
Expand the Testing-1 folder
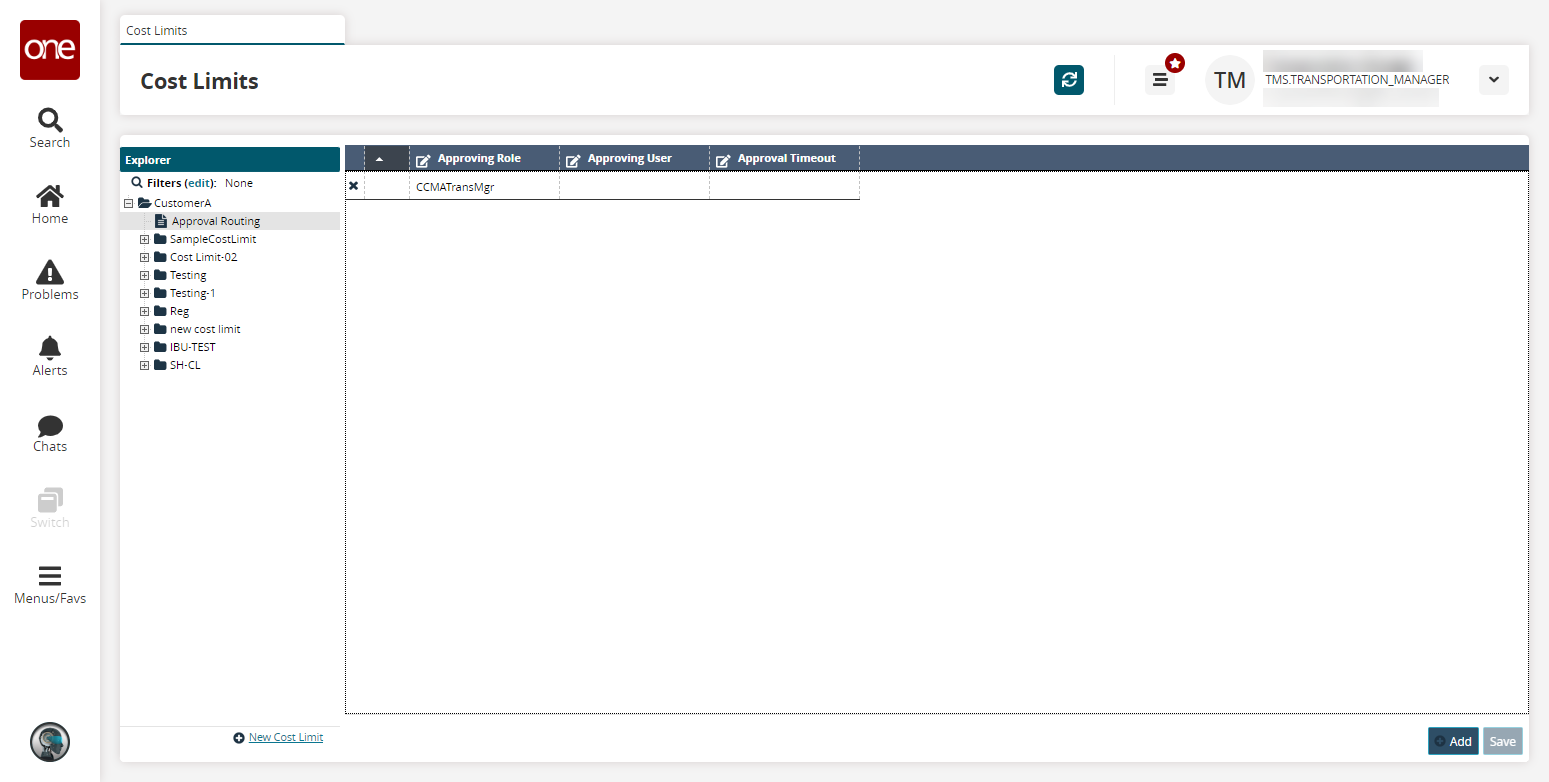tap(145, 293)
